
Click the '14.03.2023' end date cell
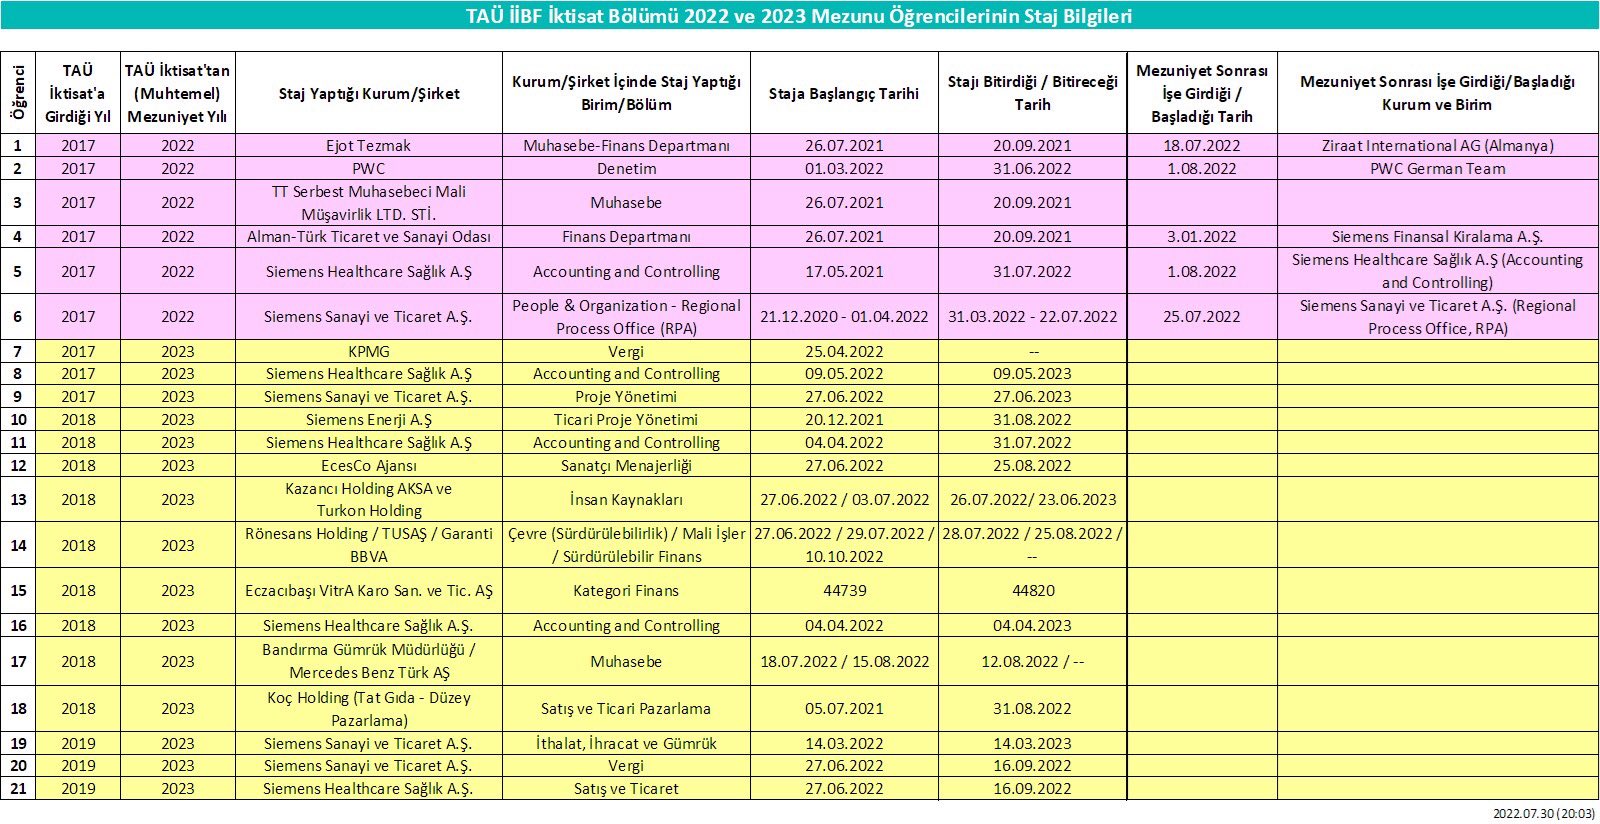click(1032, 743)
